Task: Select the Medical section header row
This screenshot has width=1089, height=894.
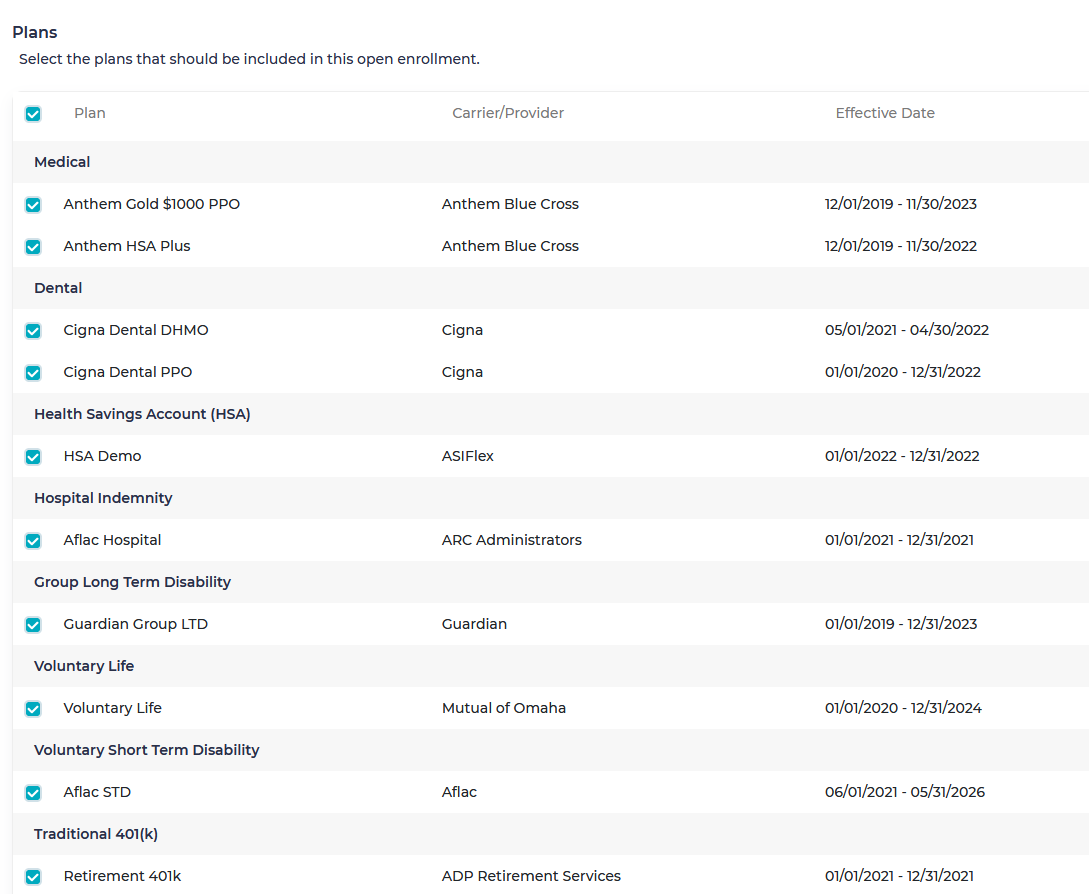Action: [62, 161]
